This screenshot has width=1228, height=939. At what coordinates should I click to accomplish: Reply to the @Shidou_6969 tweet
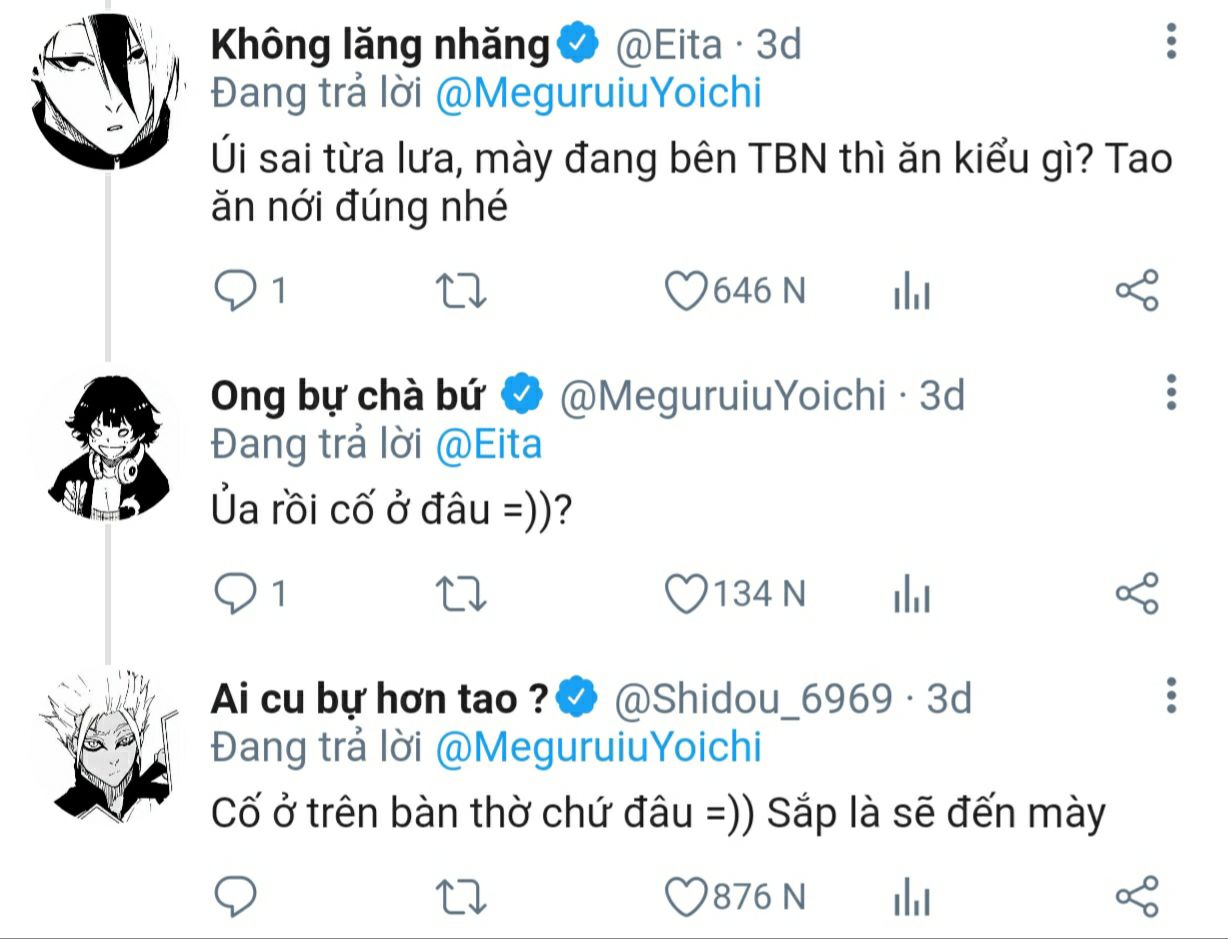point(238,896)
